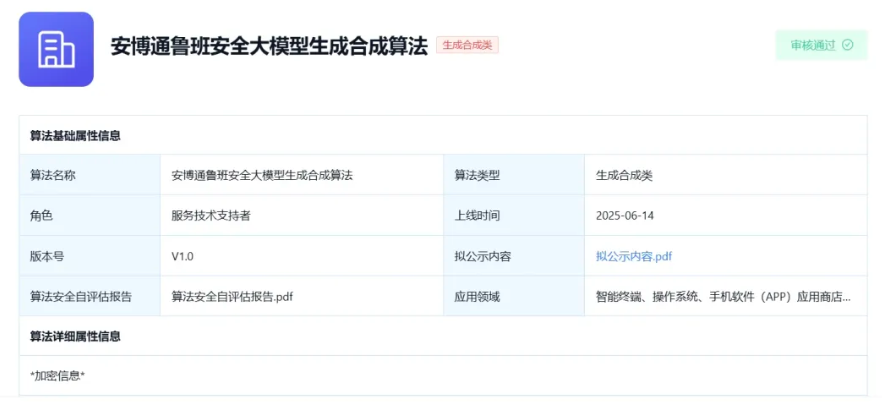This screenshot has height=402, width=882.
Task: Click the 服务技术支持者 role value
Action: [x=211, y=215]
